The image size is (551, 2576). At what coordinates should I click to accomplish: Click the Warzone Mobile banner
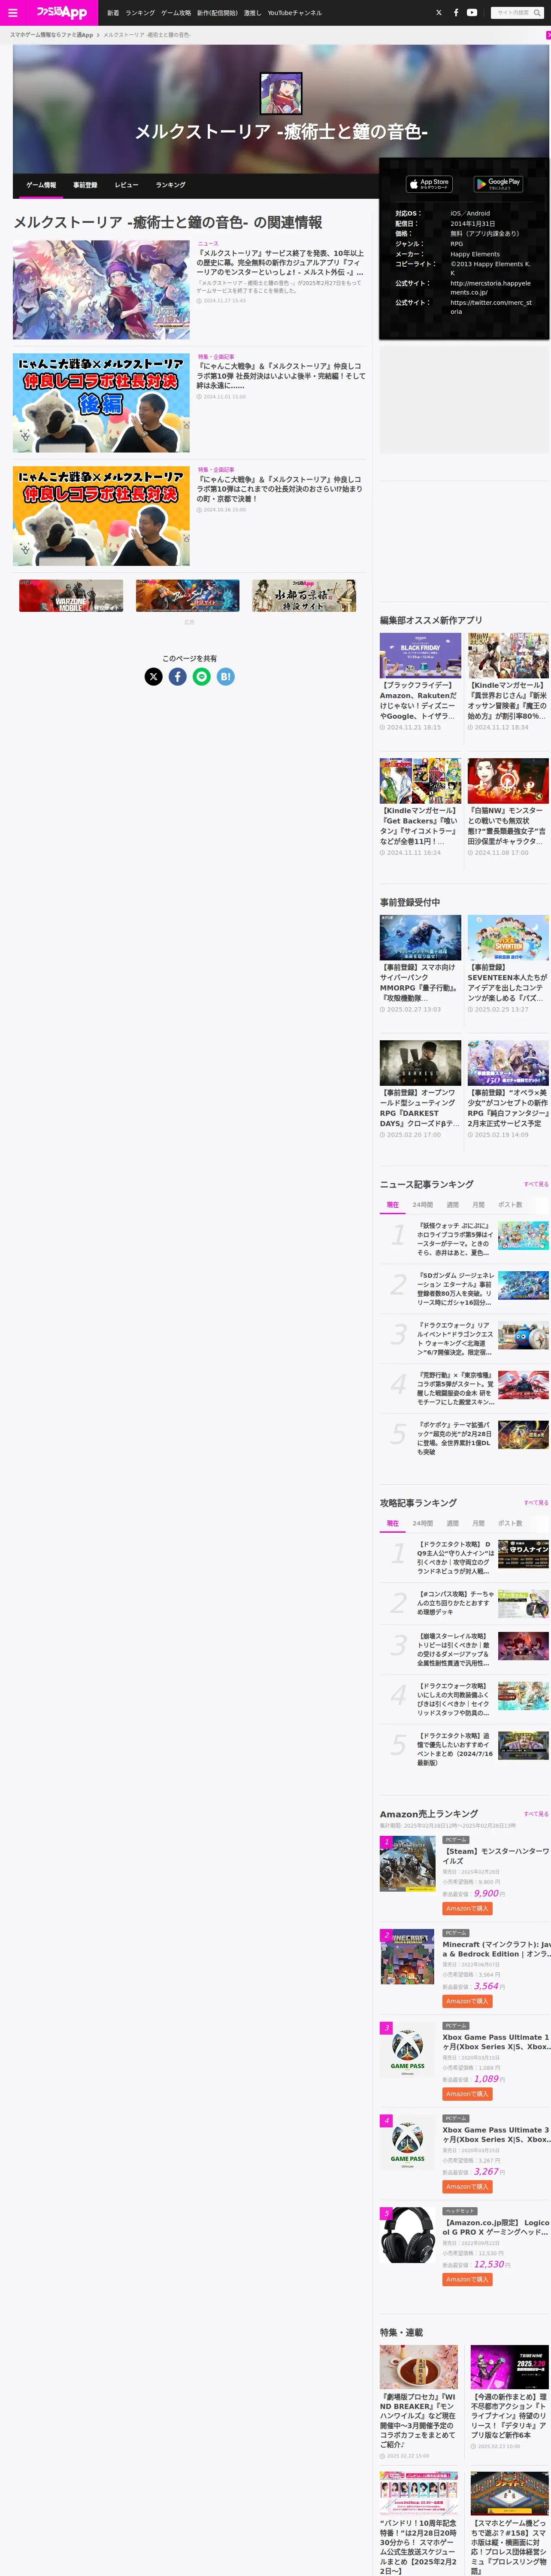coord(71,596)
